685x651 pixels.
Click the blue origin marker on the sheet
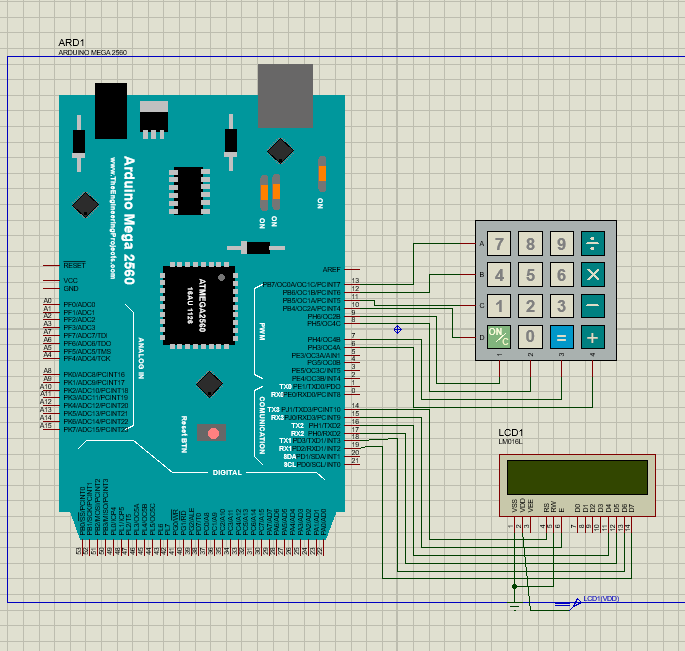(398, 329)
